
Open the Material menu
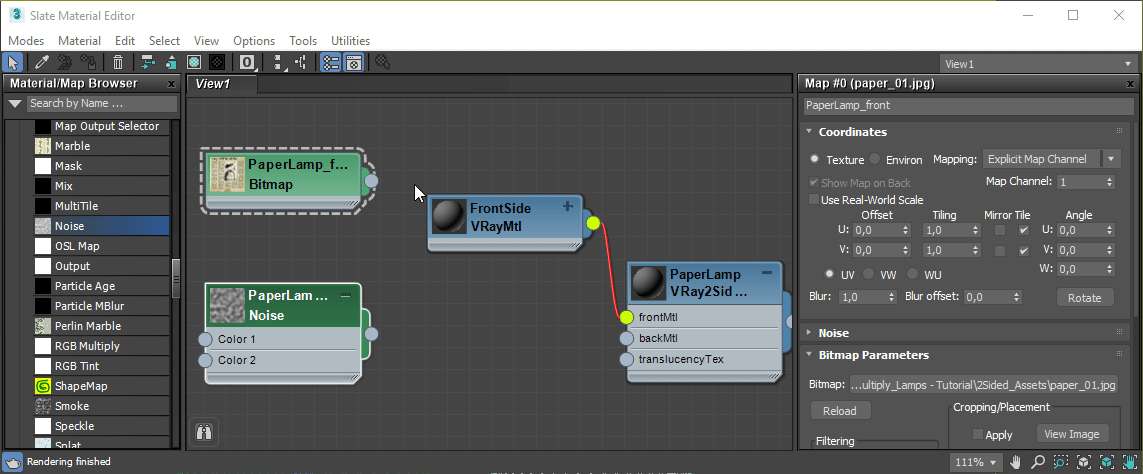point(79,41)
